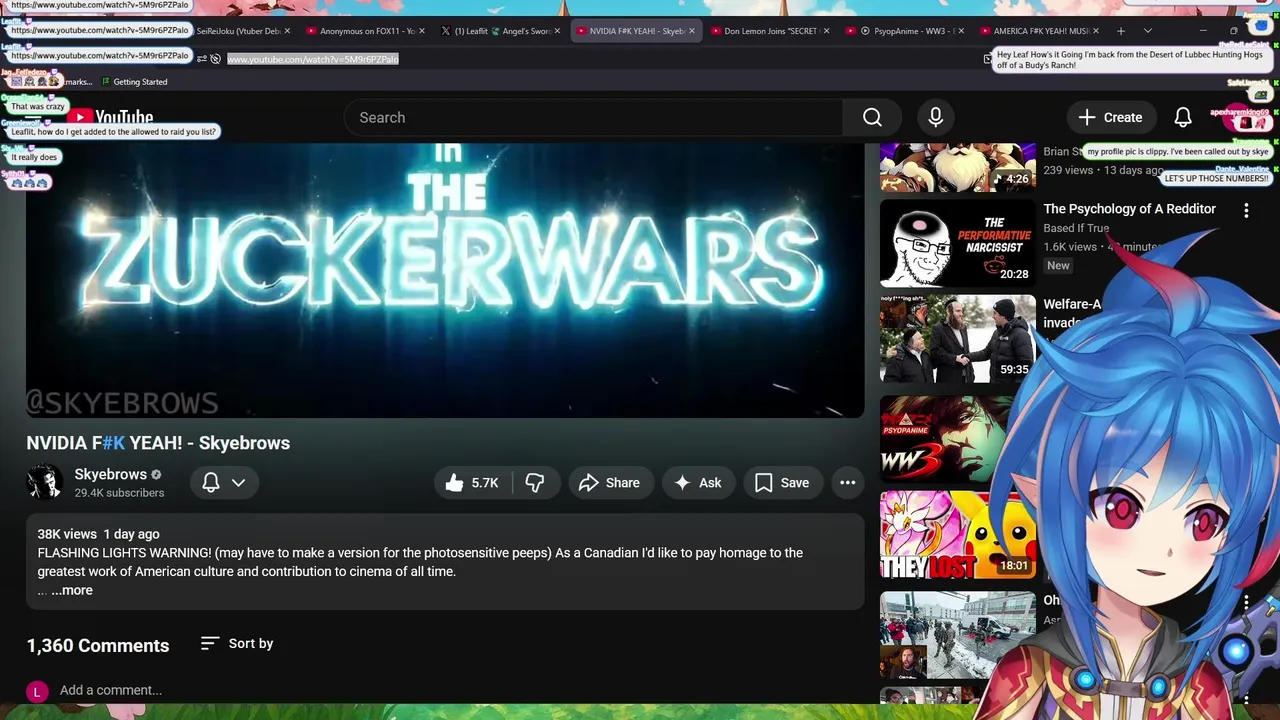
Task: Open the 59:35 Welfare video thumbnail
Action: [958, 339]
